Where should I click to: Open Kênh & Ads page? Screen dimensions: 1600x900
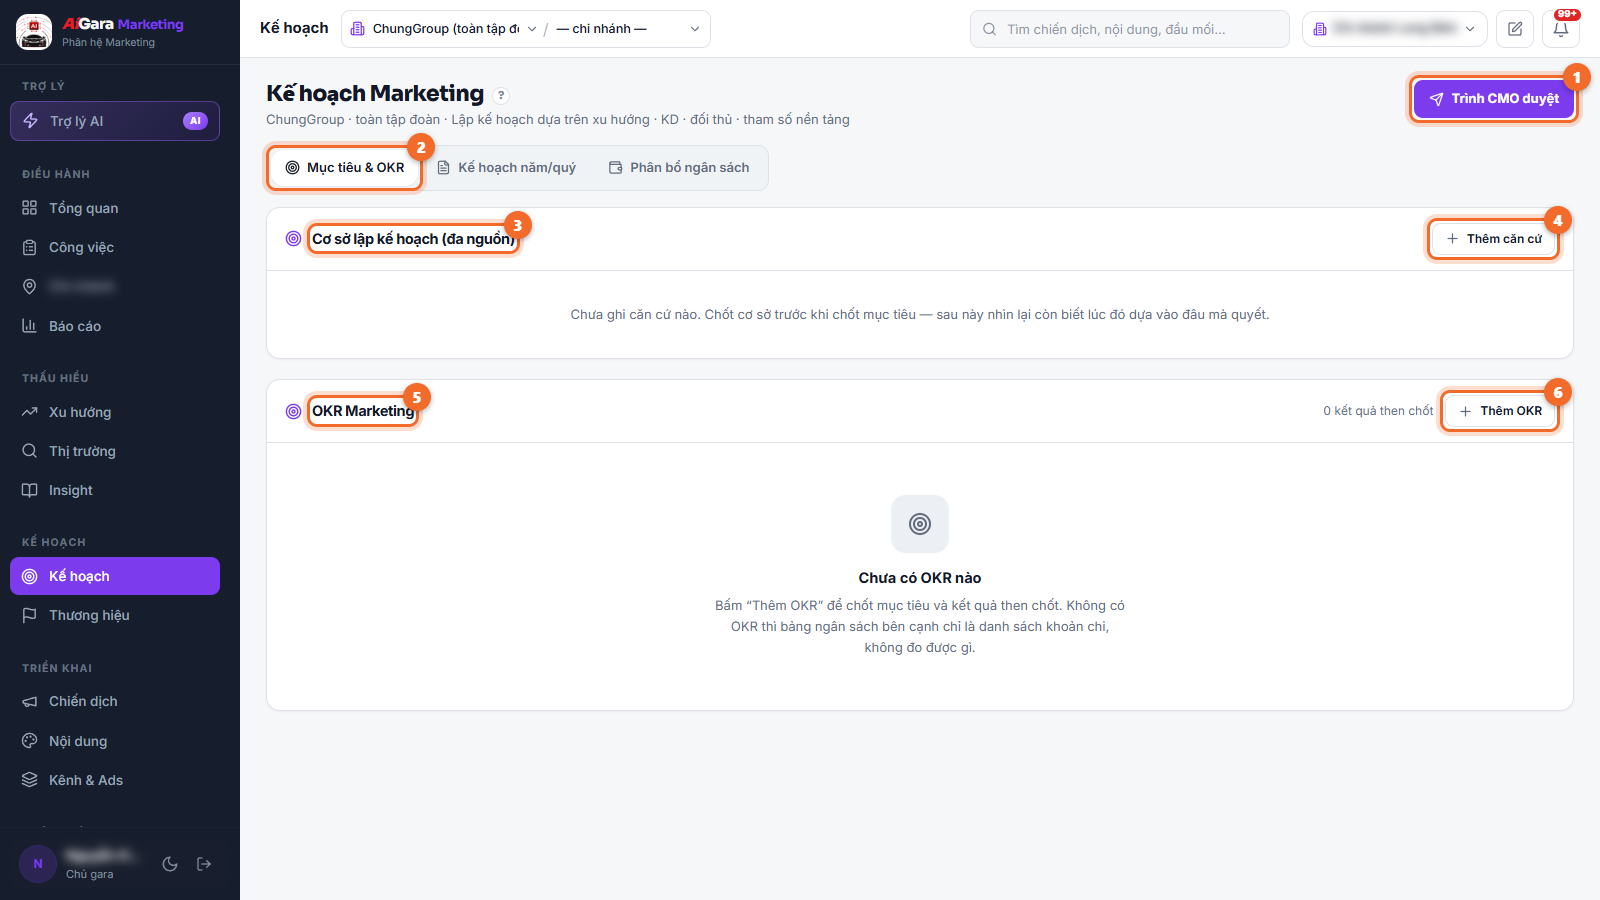[x=115, y=780]
